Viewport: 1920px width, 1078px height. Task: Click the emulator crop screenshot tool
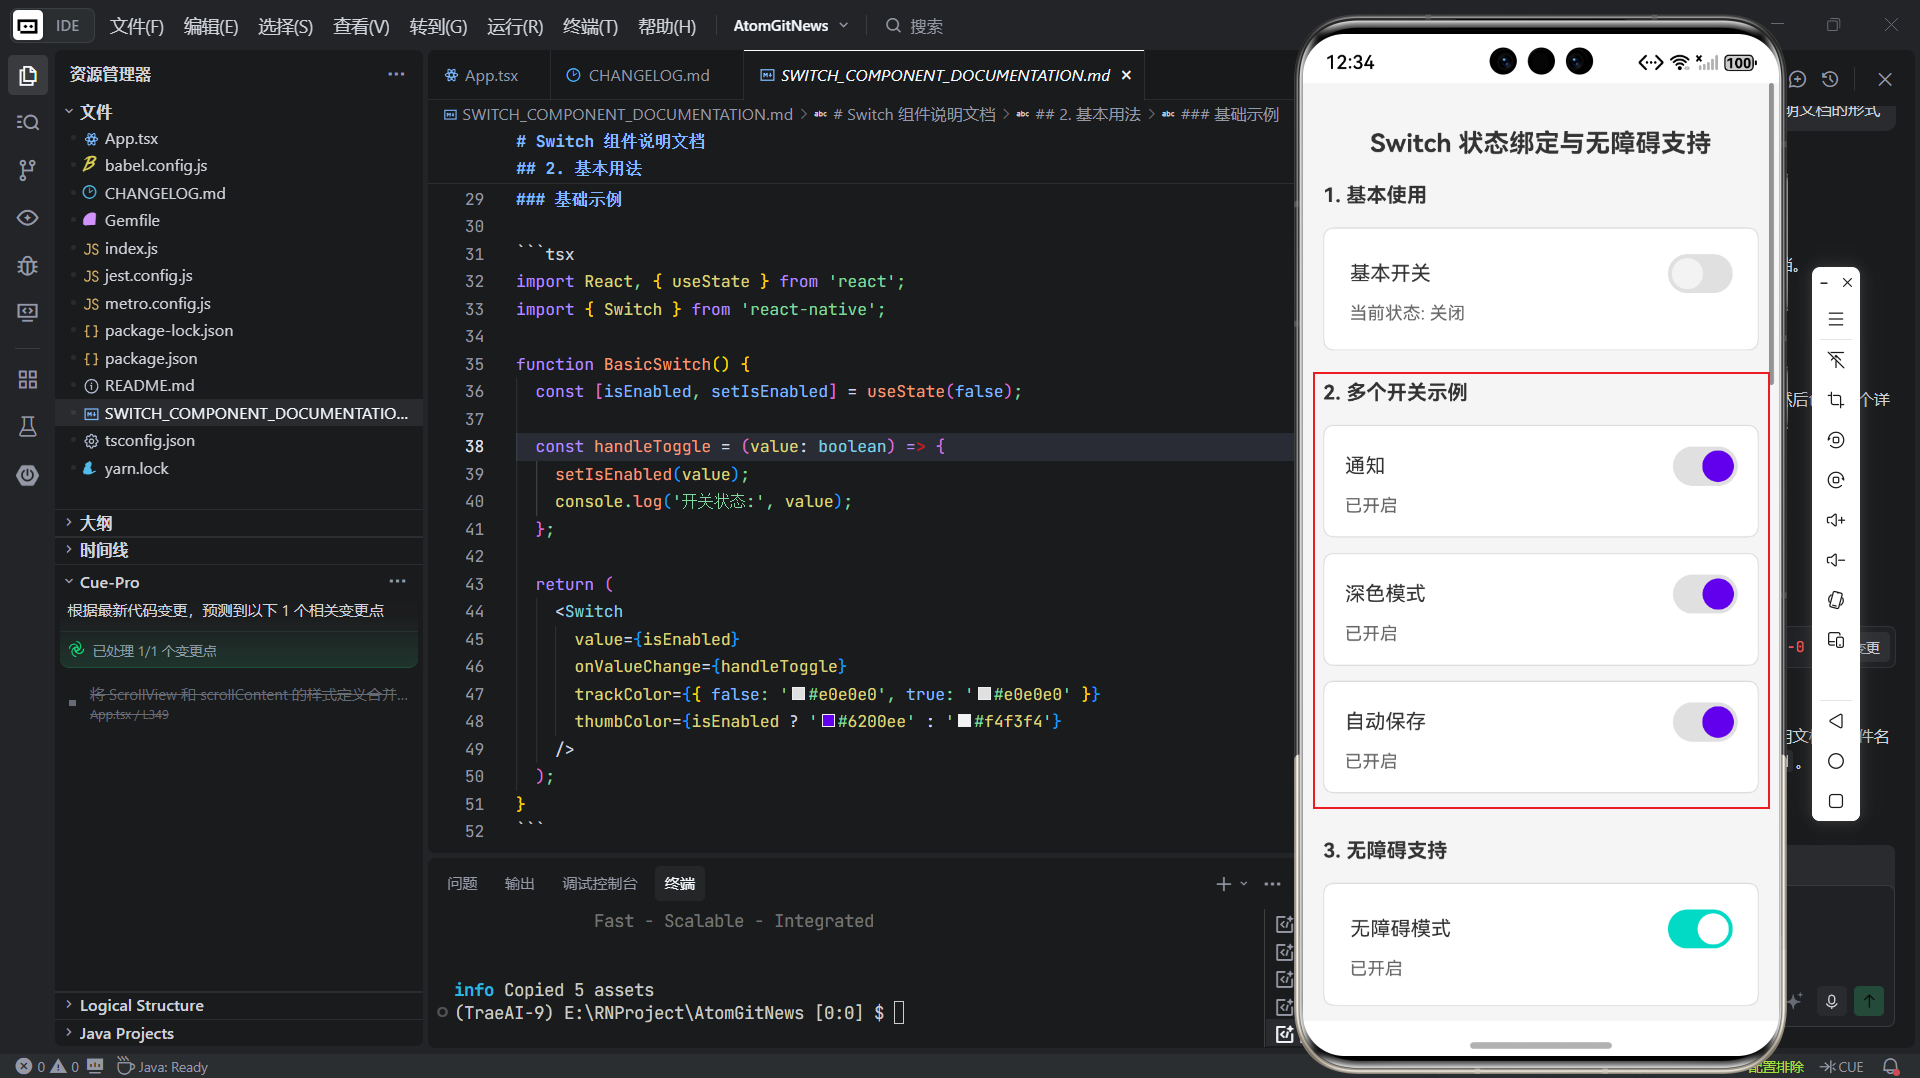tap(1836, 400)
